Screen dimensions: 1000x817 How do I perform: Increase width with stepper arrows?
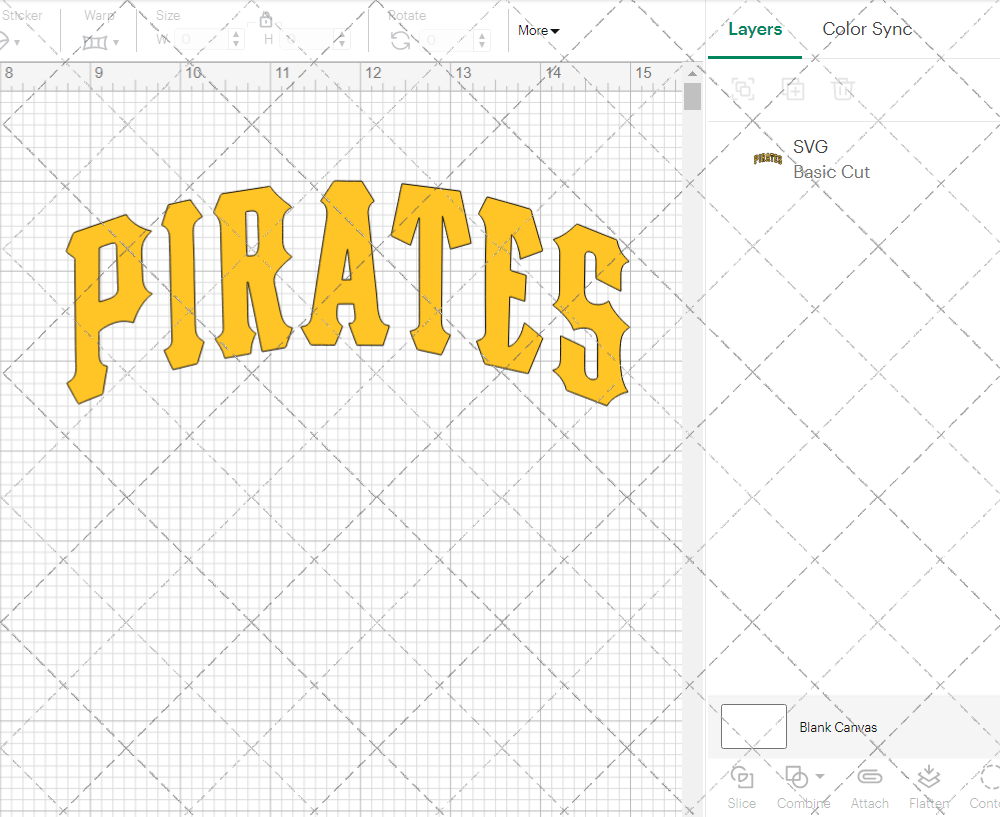tap(236, 35)
